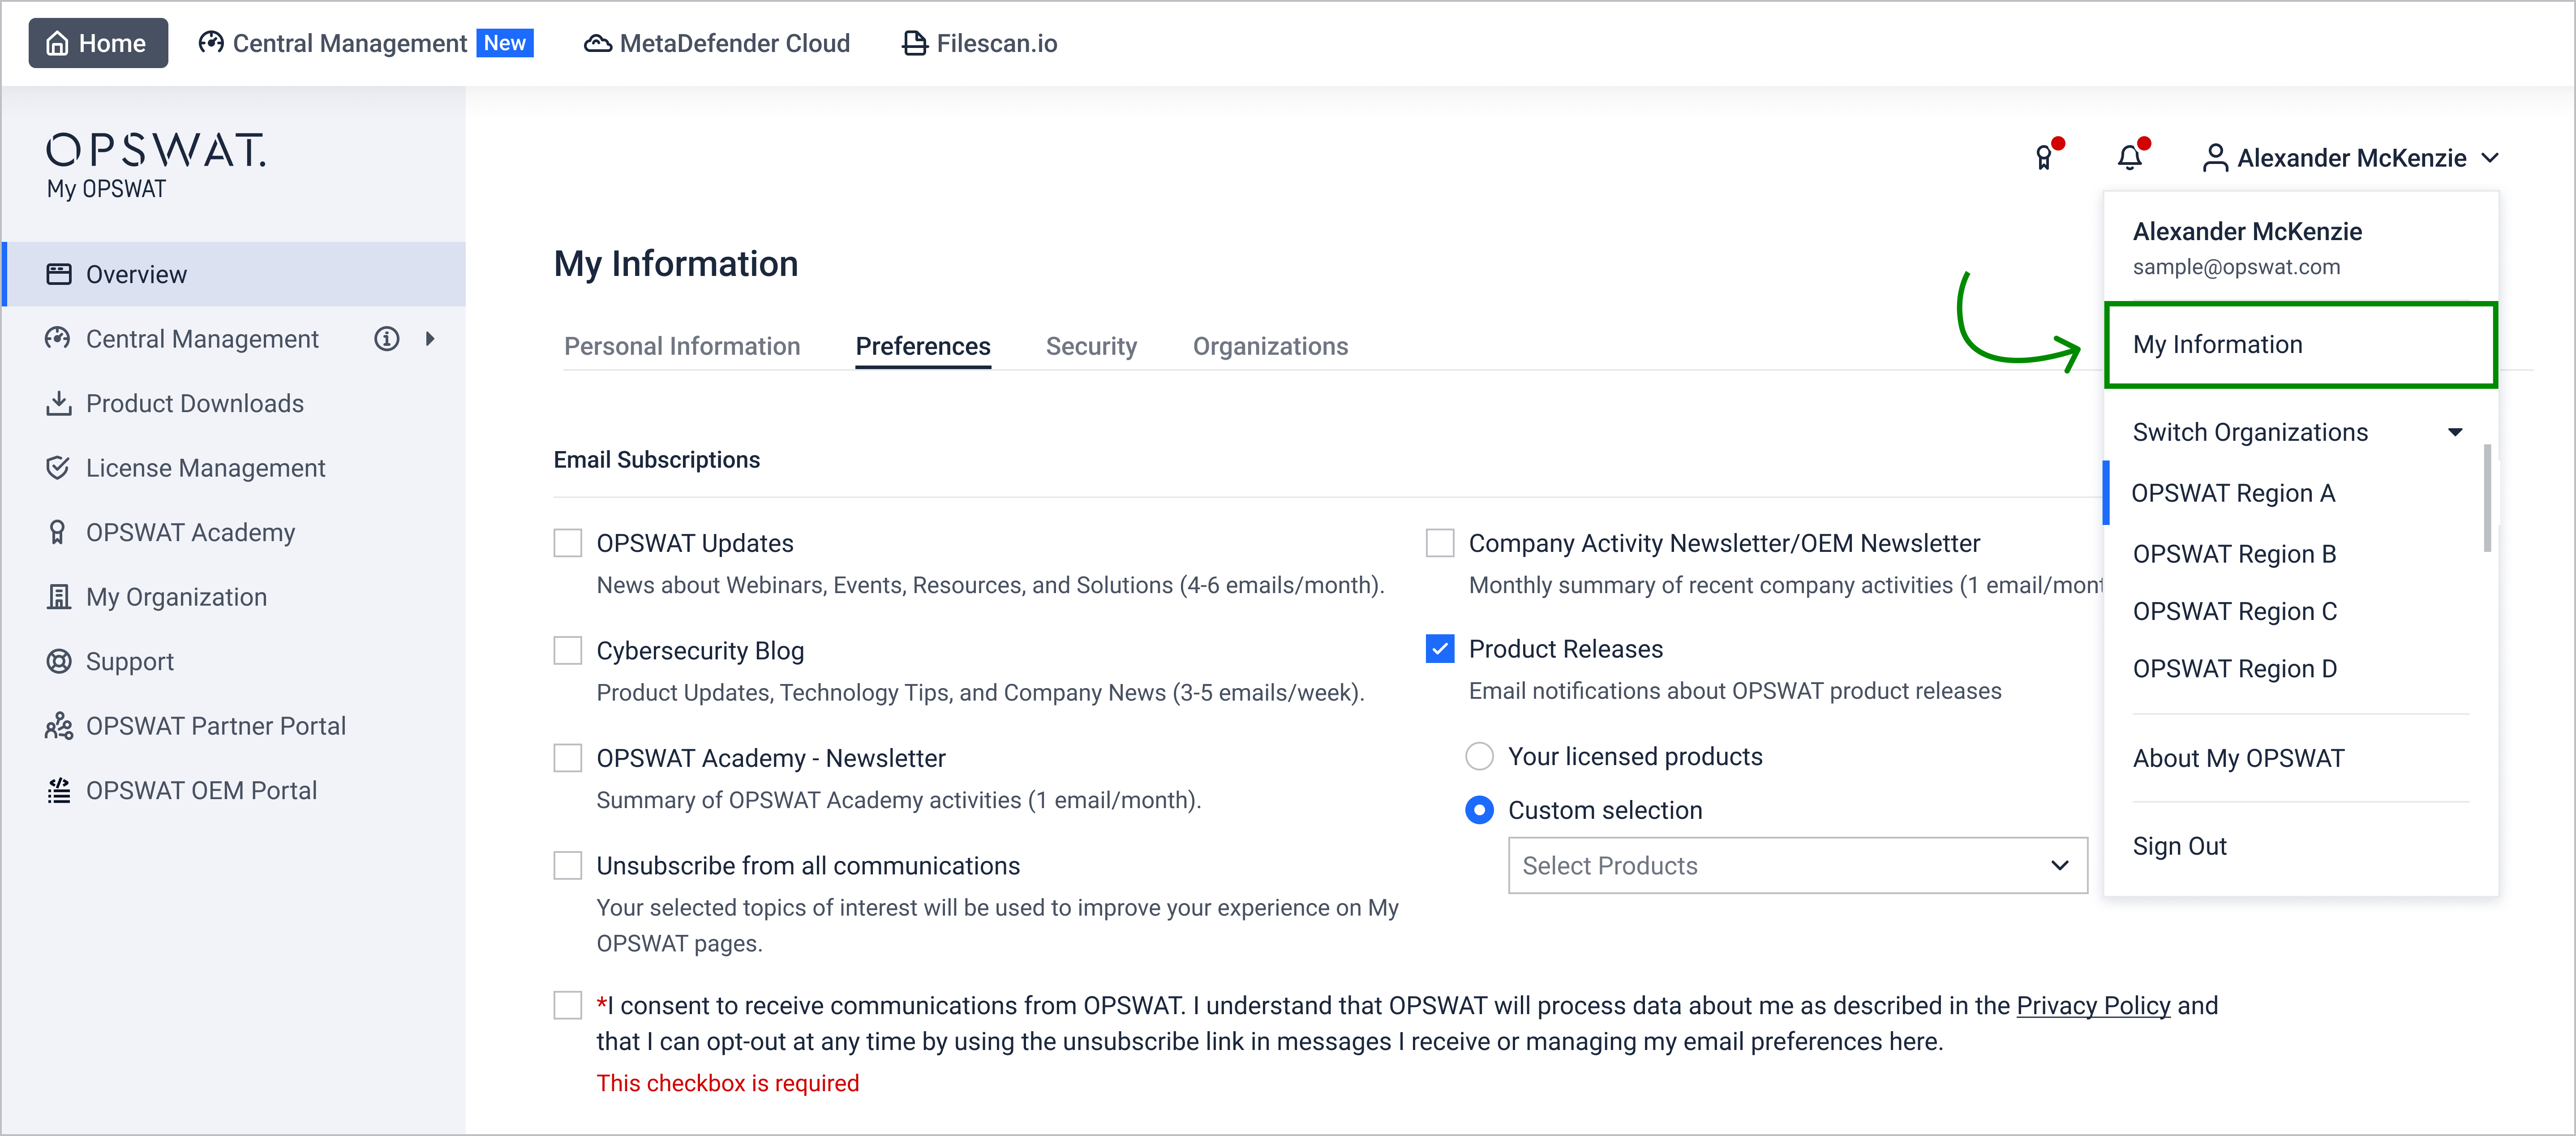2576x1136 pixels.
Task: Click Sign Out in user menu
Action: coord(2179,846)
